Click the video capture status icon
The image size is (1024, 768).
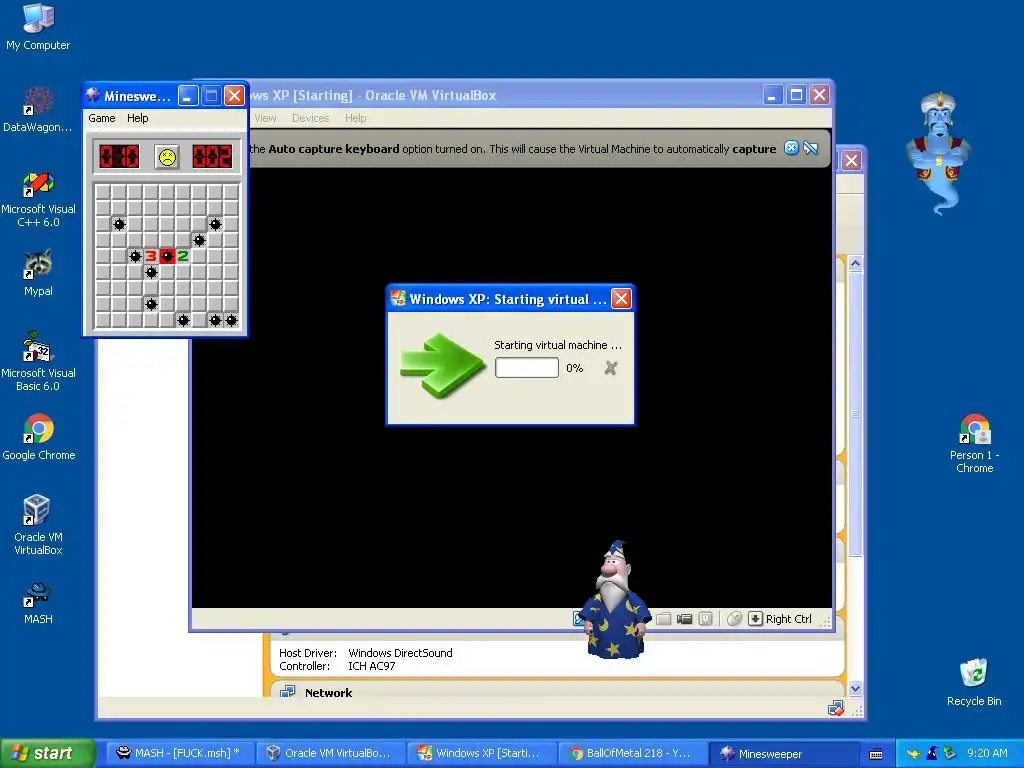tap(684, 618)
